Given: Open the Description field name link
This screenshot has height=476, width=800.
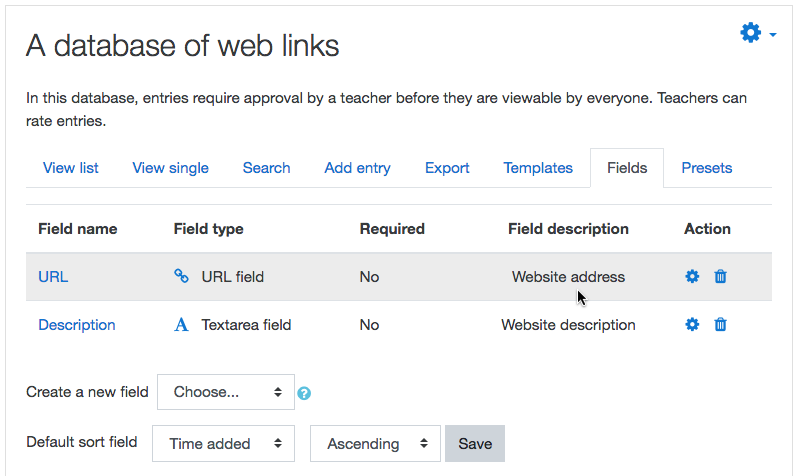Looking at the screenshot, I should 77,325.
